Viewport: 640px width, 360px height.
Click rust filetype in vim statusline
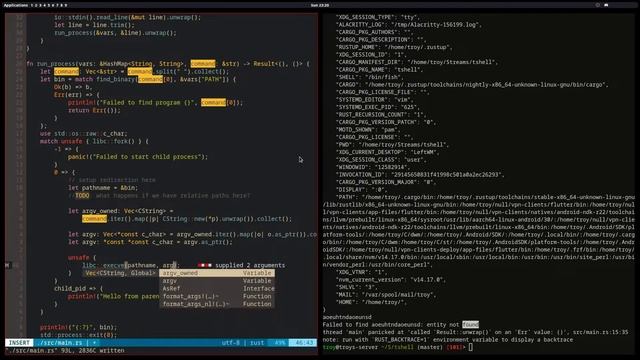[x=257, y=342]
